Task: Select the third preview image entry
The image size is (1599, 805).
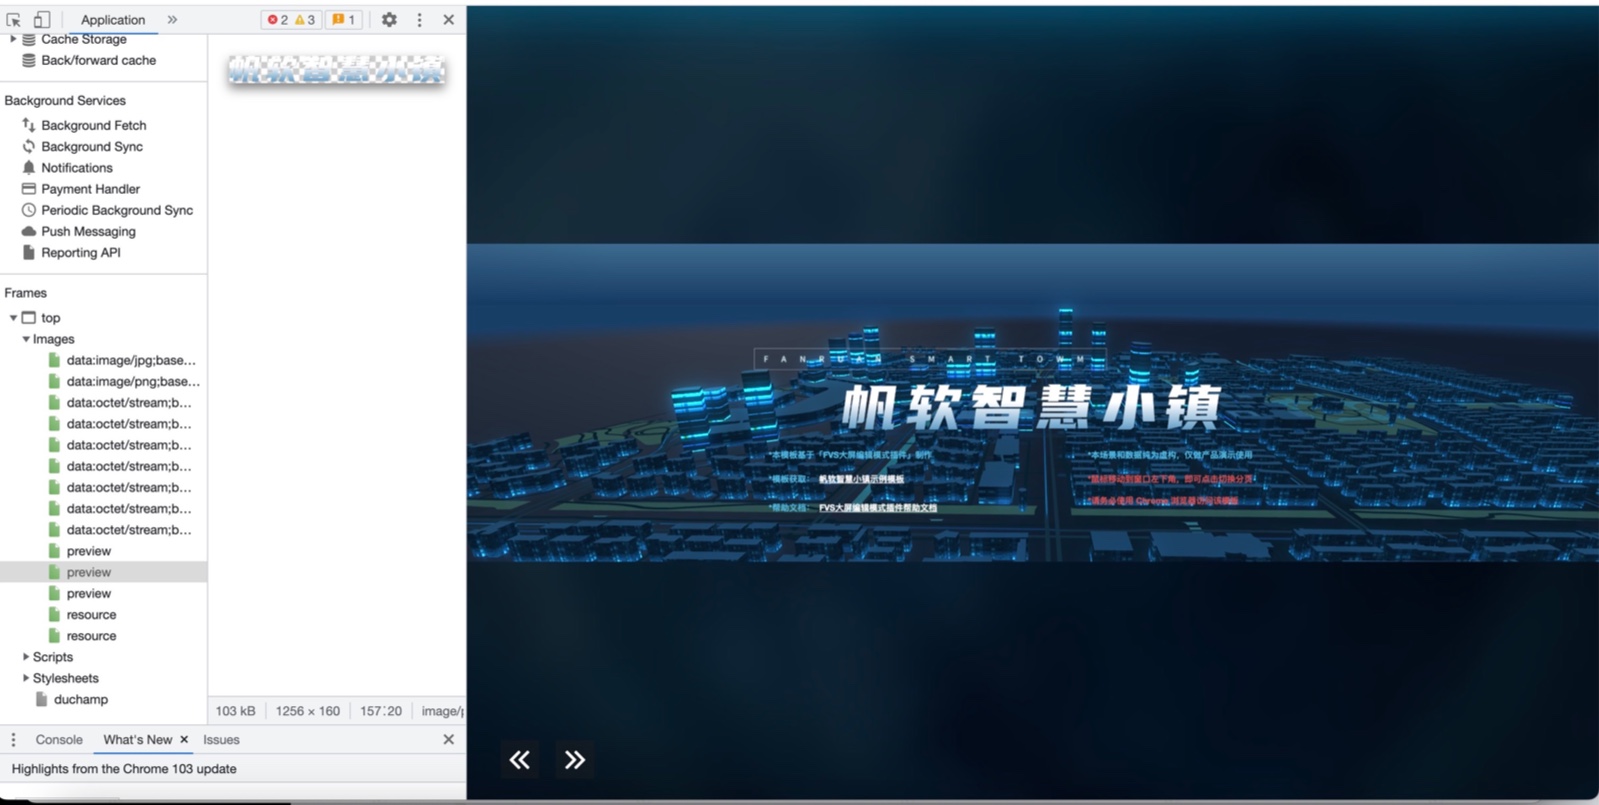Action: point(88,593)
